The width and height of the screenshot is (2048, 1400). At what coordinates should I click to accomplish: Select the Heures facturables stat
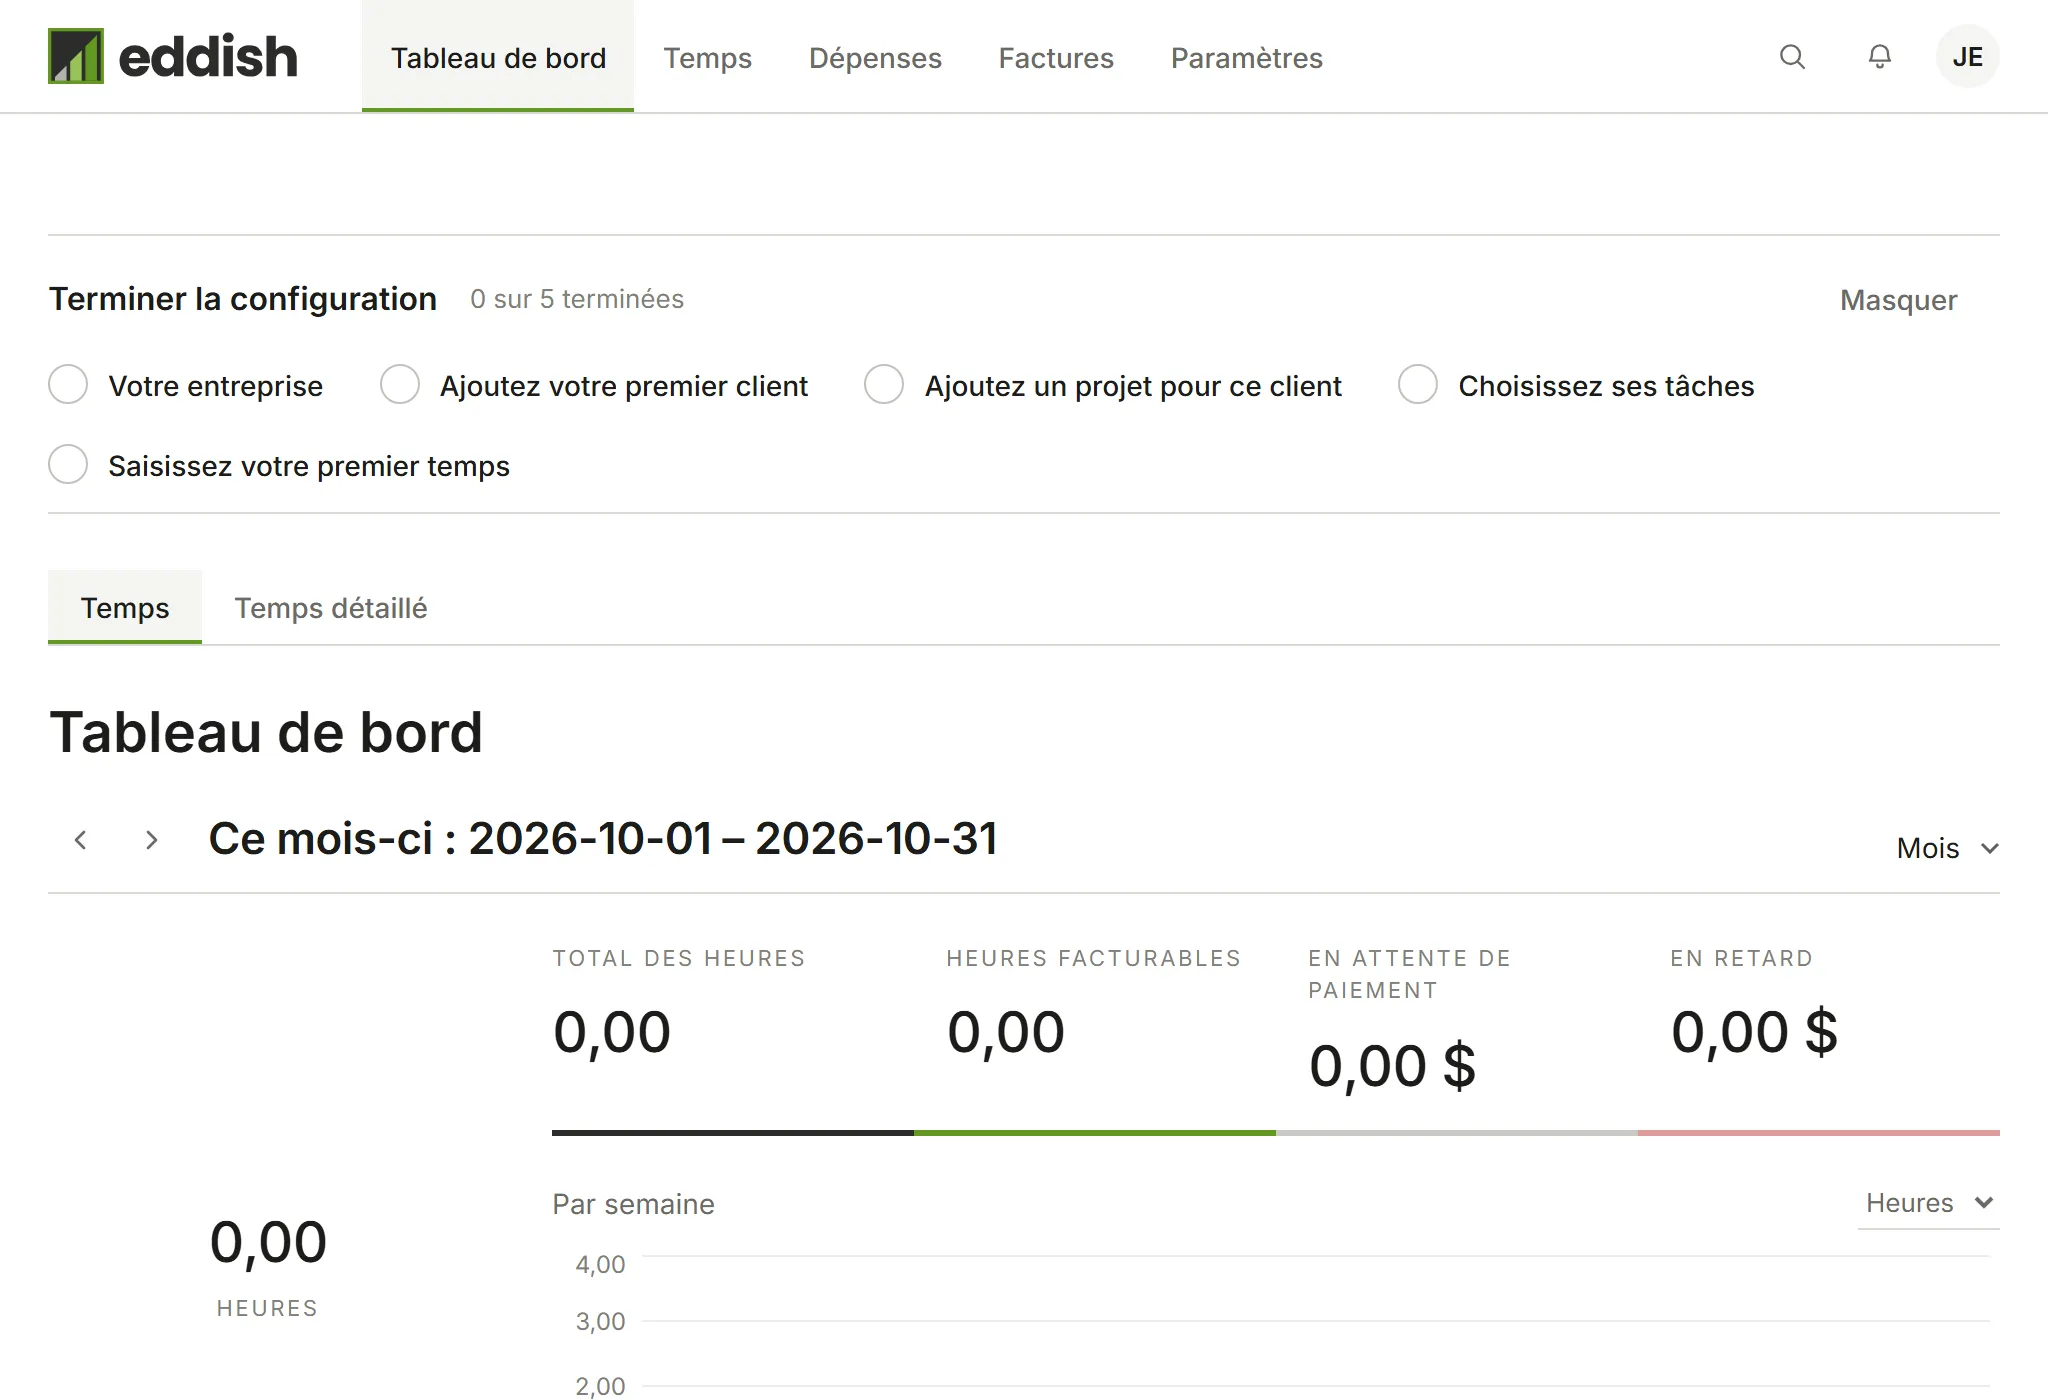click(1095, 1038)
